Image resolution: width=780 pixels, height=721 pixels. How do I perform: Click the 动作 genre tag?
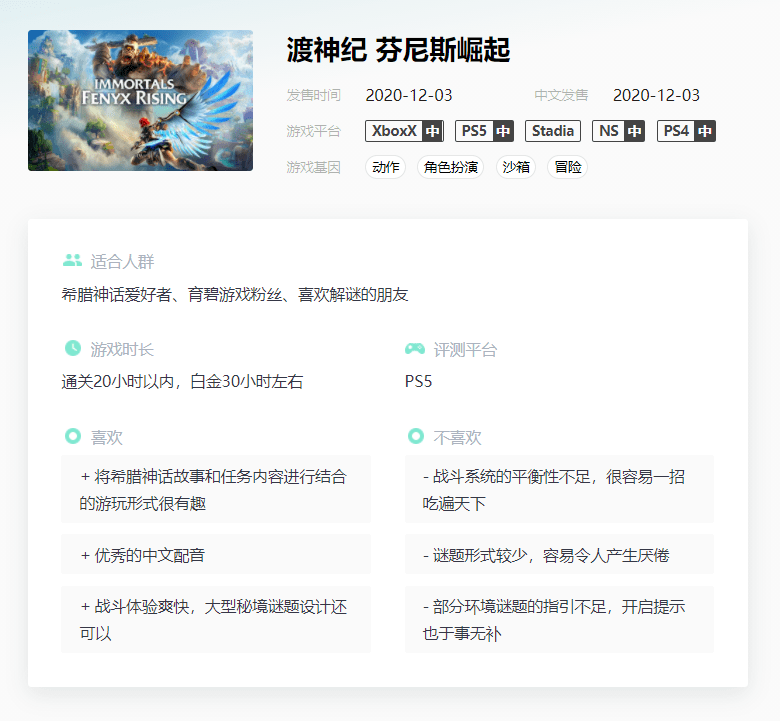coord(386,167)
